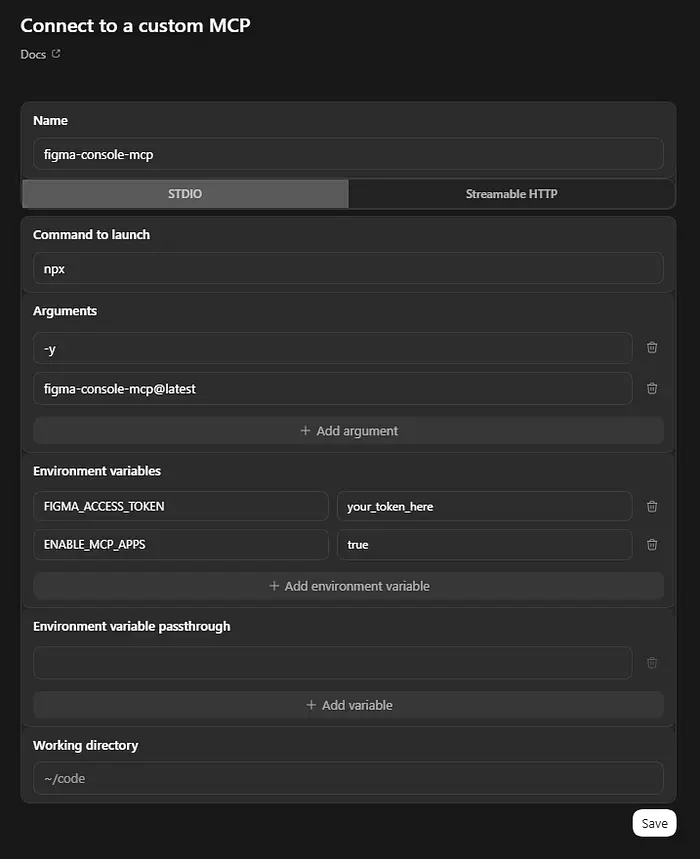Click the your_token_here value field
The height and width of the screenshot is (859, 700).
(x=484, y=506)
